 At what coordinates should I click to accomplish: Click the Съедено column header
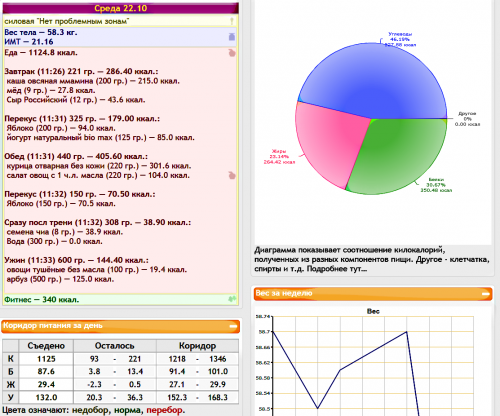coord(46,346)
